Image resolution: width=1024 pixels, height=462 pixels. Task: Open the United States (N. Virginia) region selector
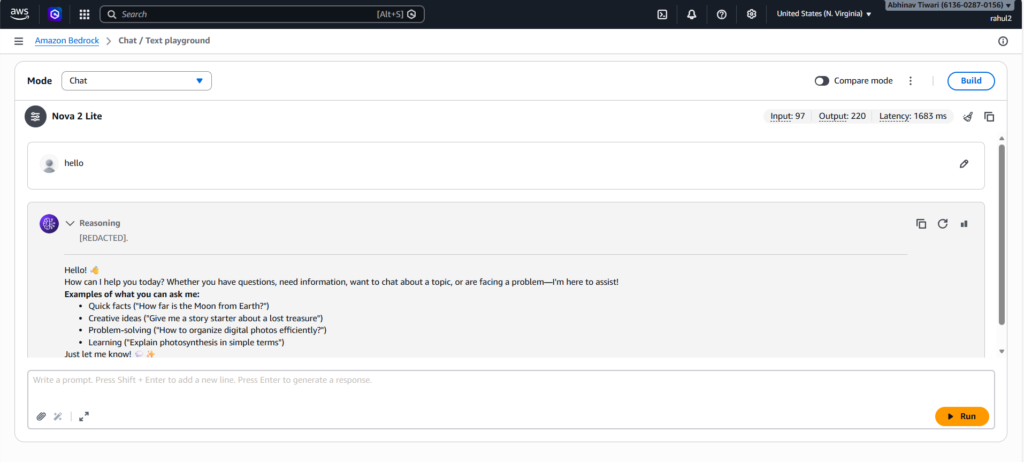pos(824,14)
